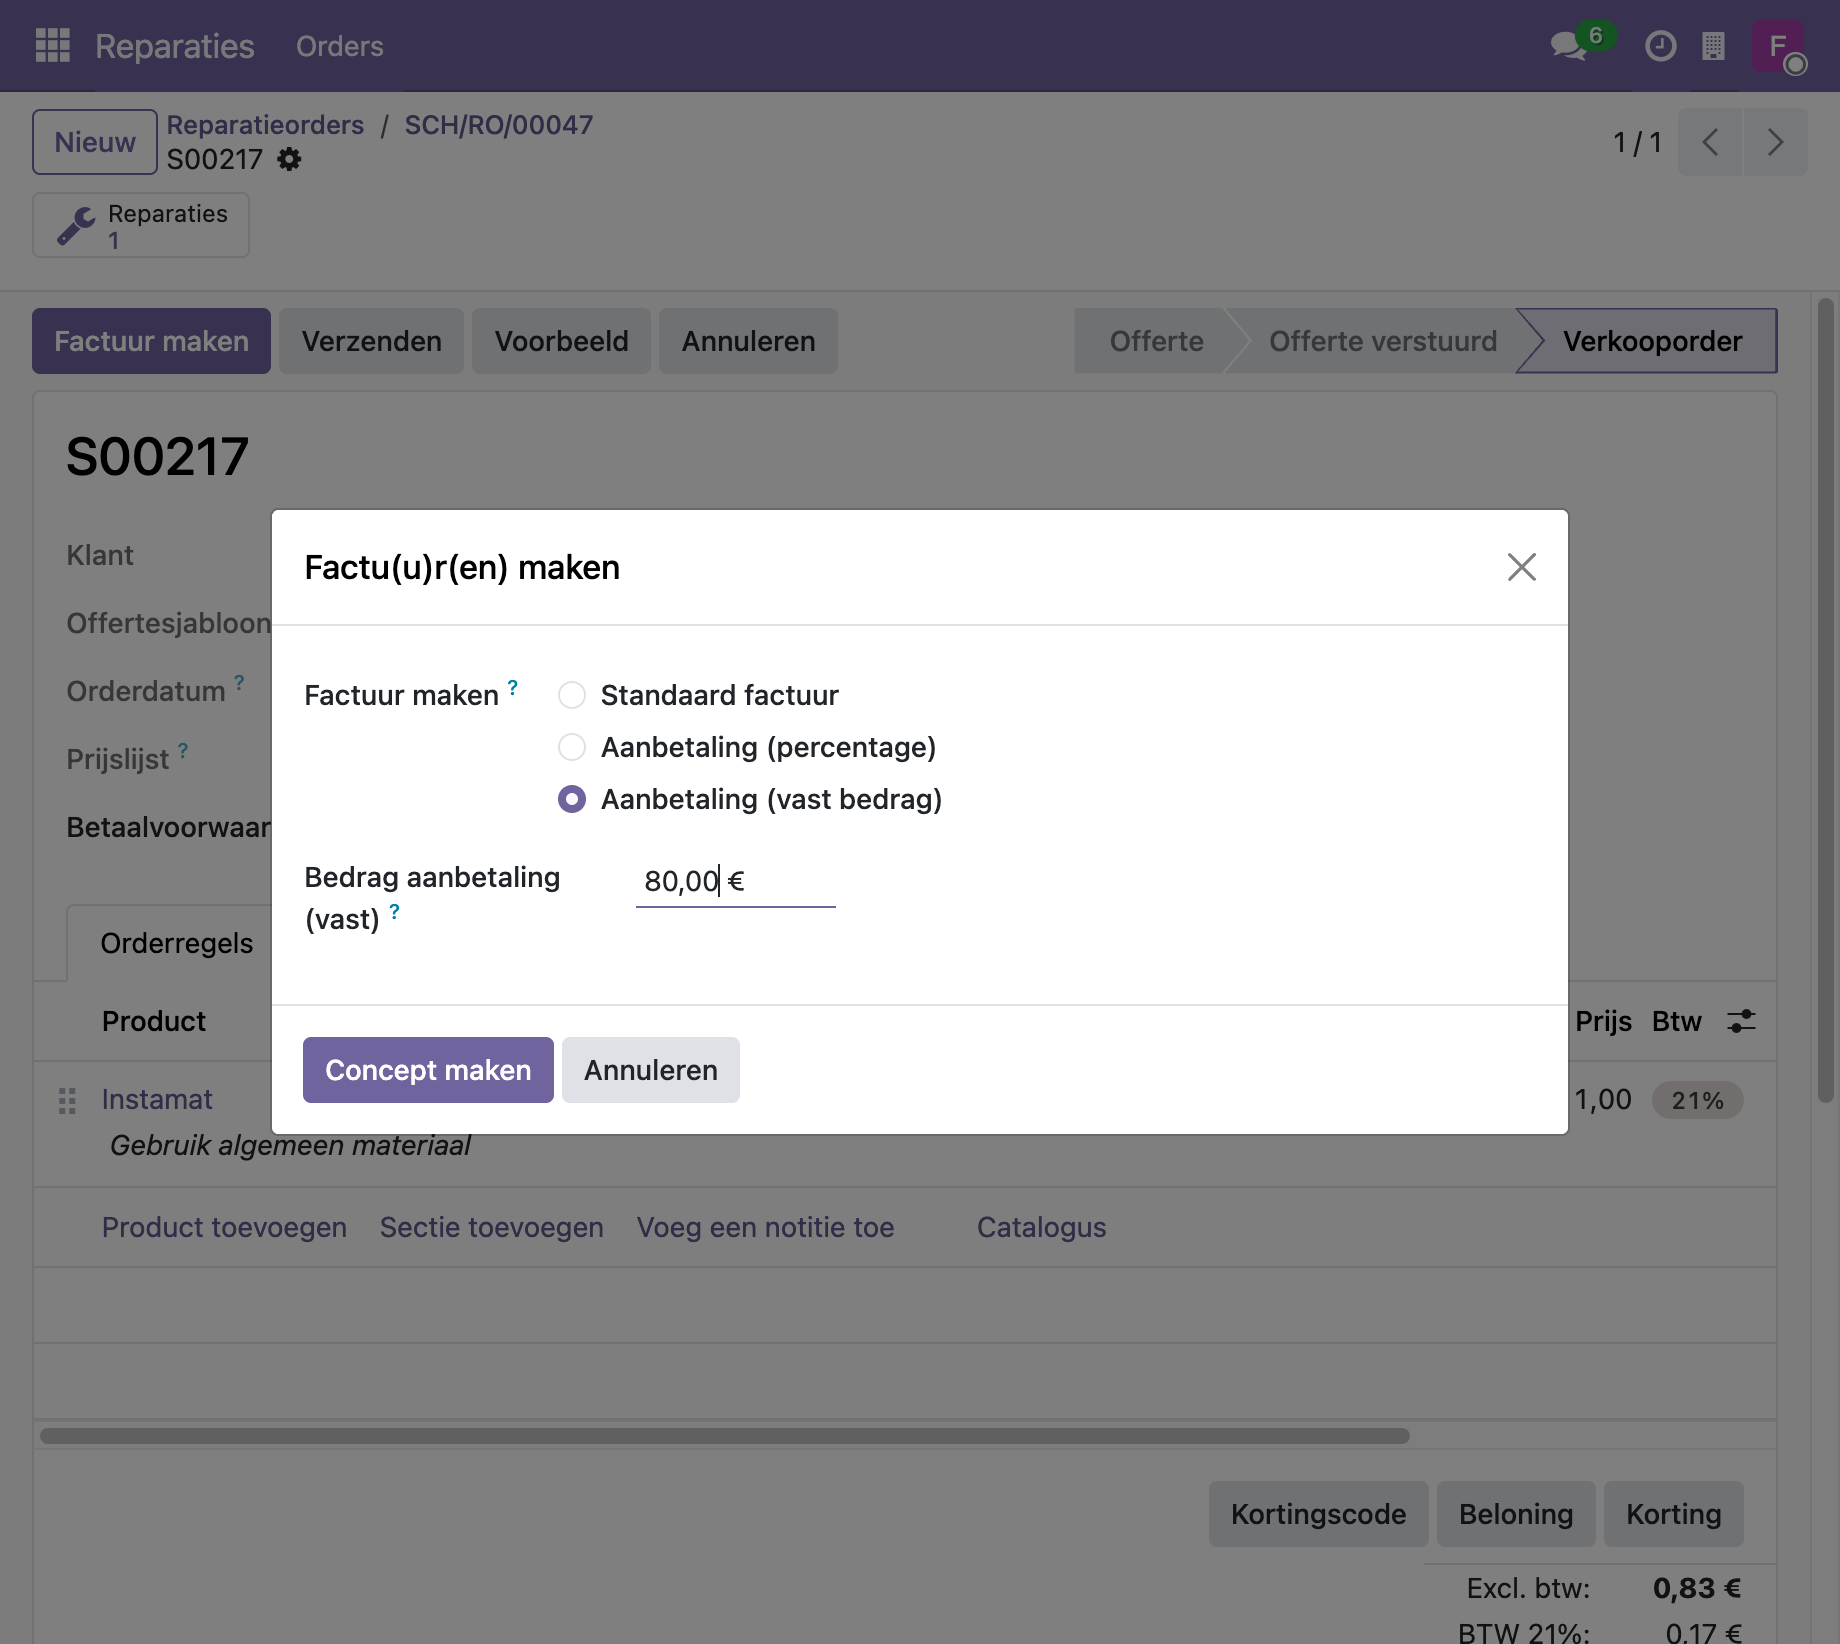
Task: Click the Voorbeeld button
Action: 561,341
